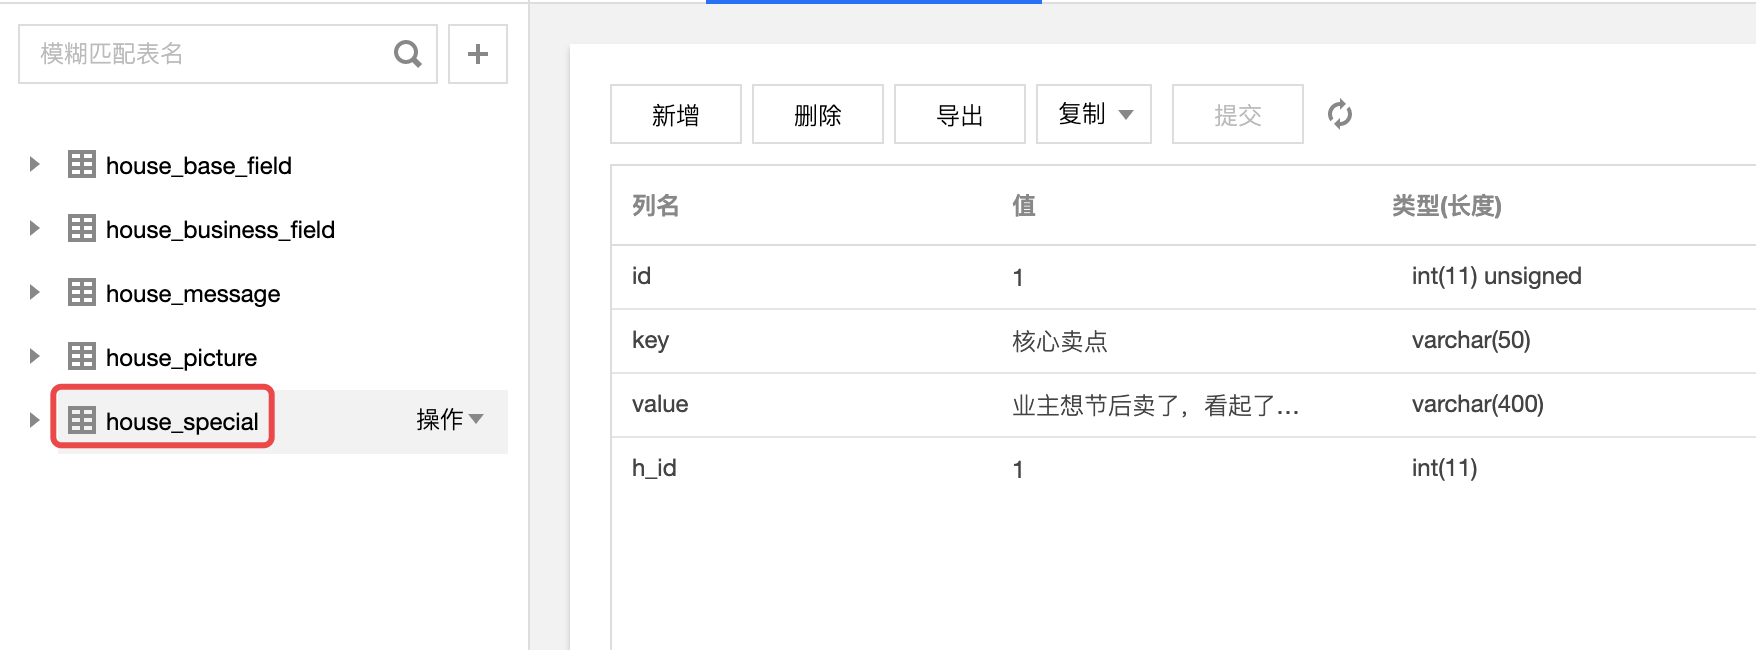1756x650 pixels.
Task: Click house_base_field table icon
Action: click(82, 164)
